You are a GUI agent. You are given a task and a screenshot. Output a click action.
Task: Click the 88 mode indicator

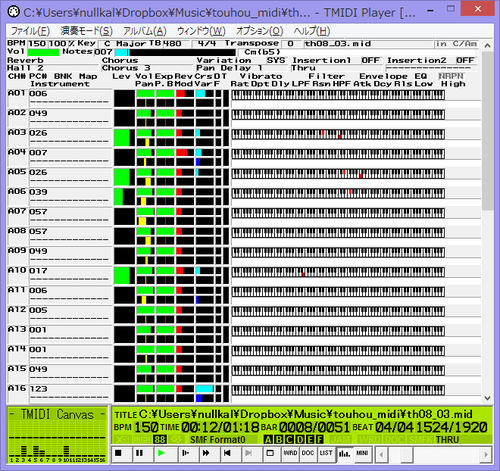tap(160, 440)
